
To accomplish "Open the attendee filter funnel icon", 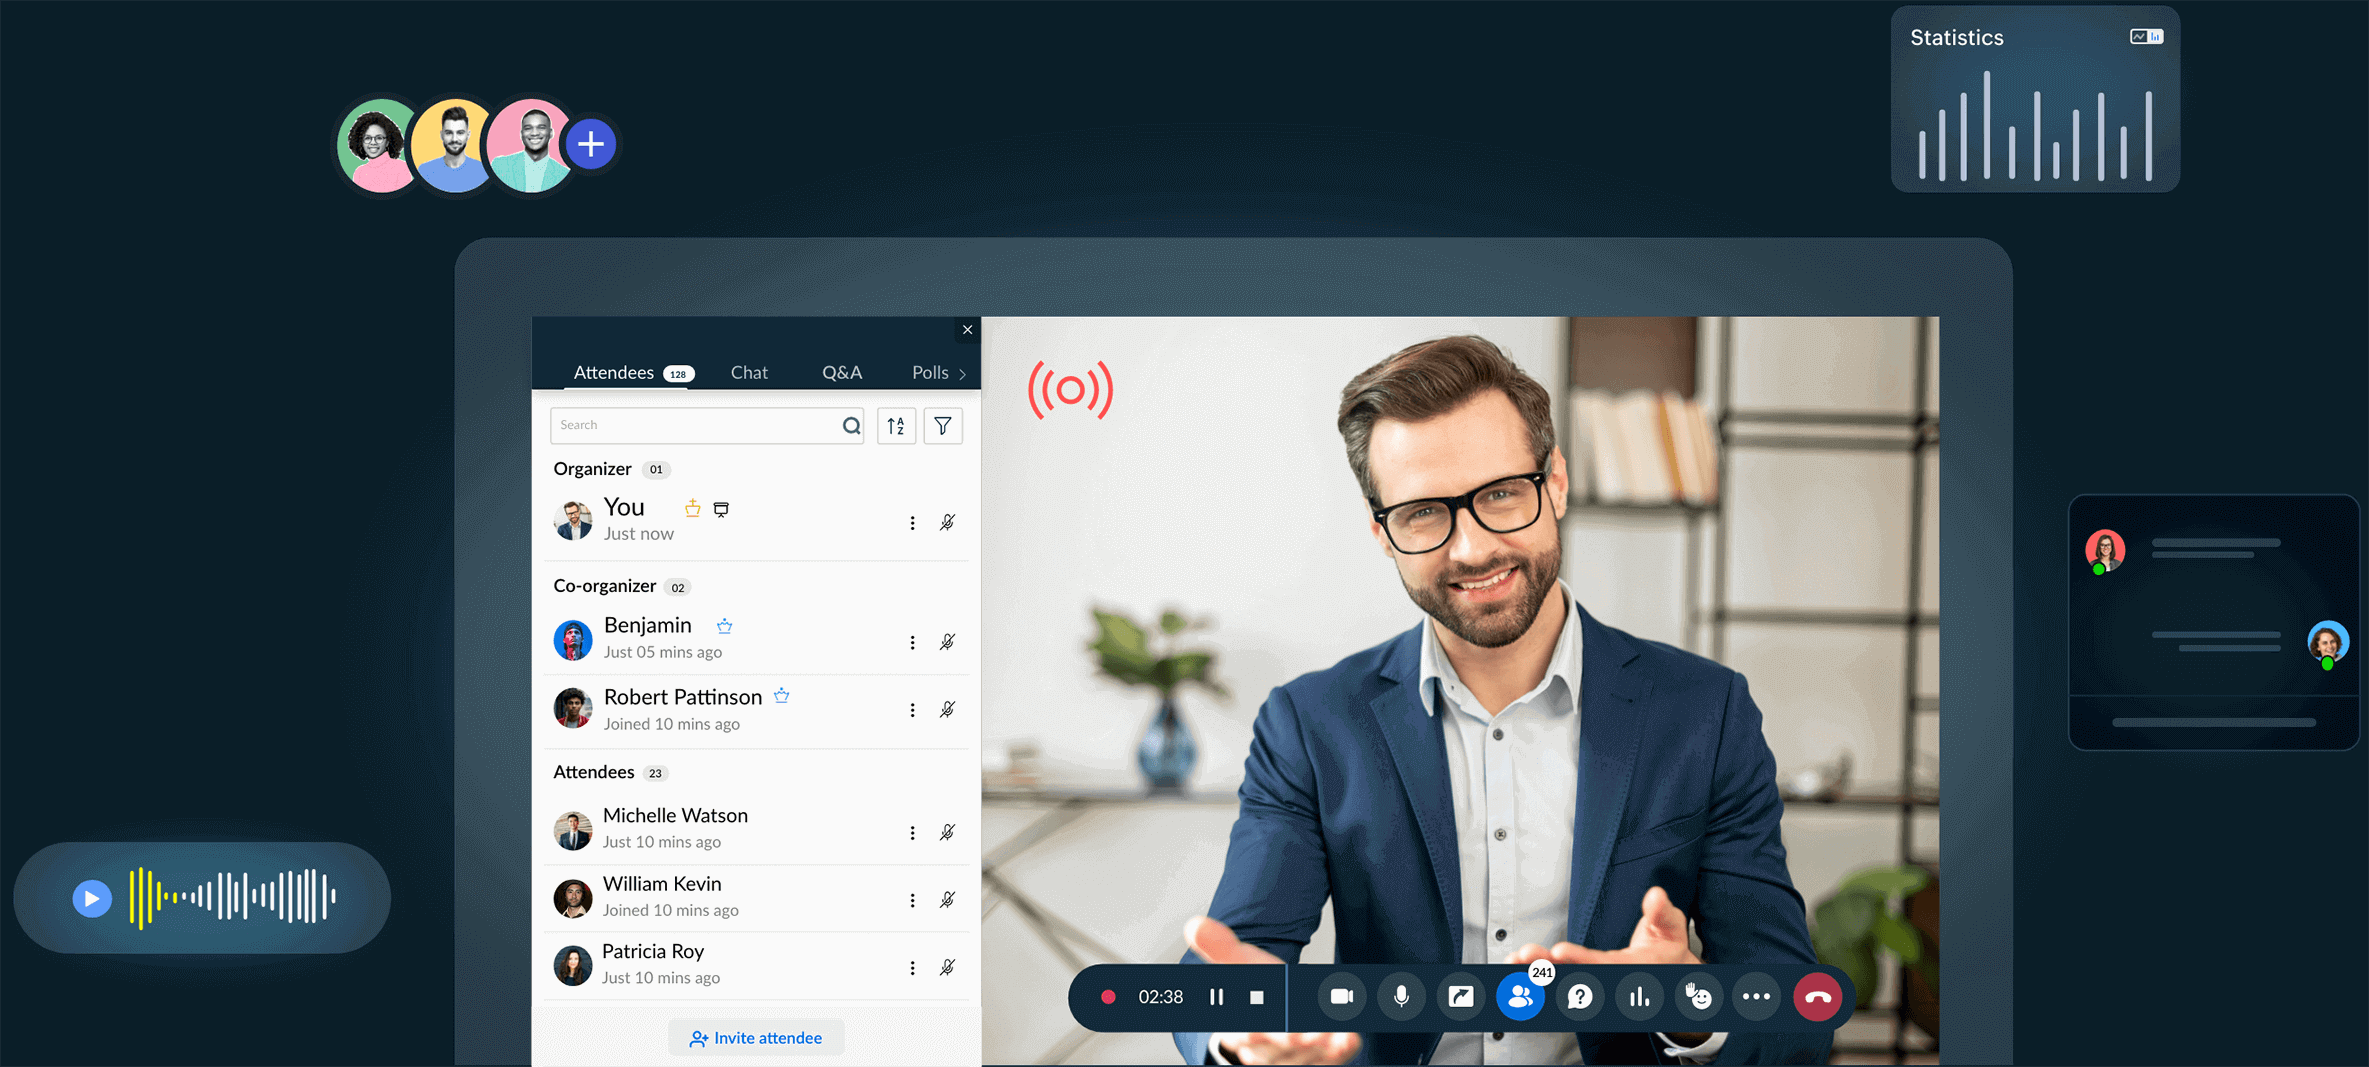I will point(942,426).
